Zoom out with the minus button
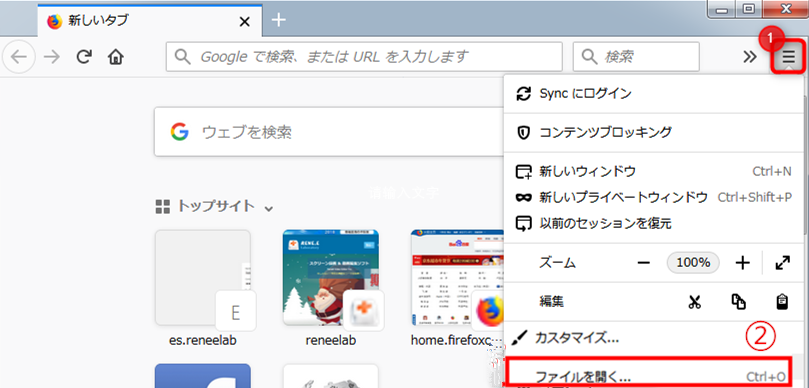 click(x=643, y=263)
